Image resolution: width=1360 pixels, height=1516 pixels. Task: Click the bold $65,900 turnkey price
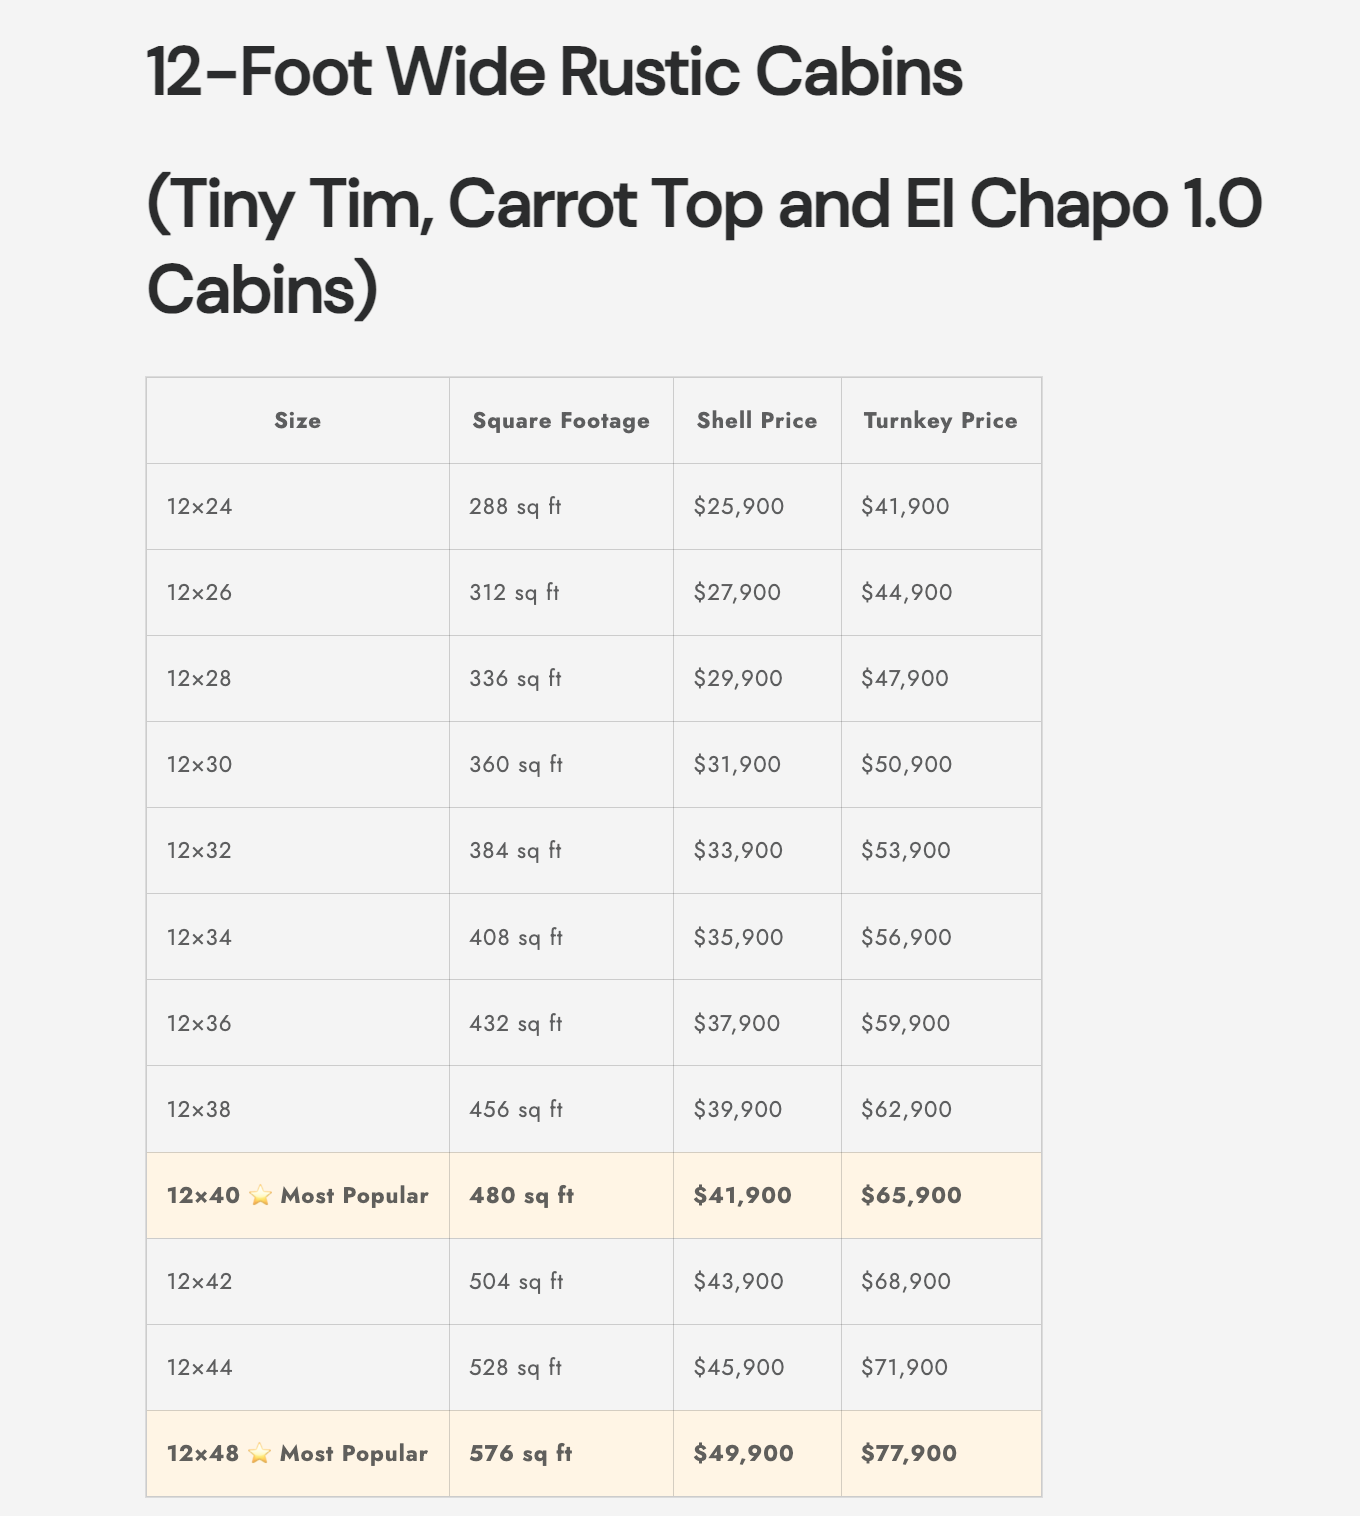click(x=911, y=1195)
